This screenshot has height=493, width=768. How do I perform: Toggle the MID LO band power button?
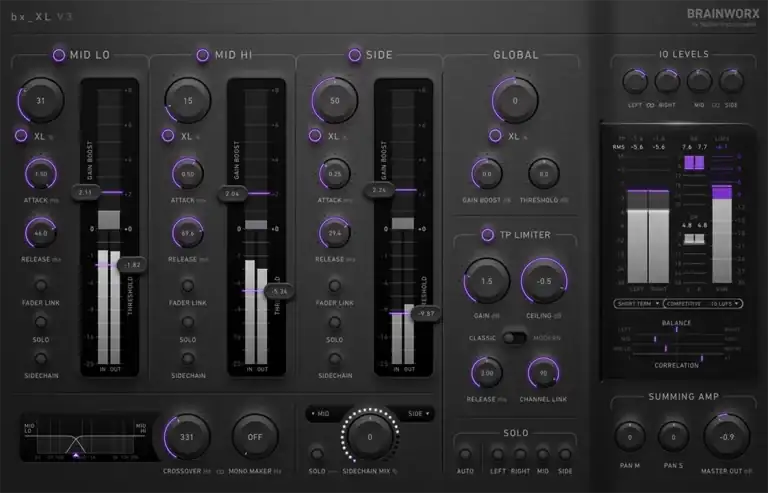(59, 55)
